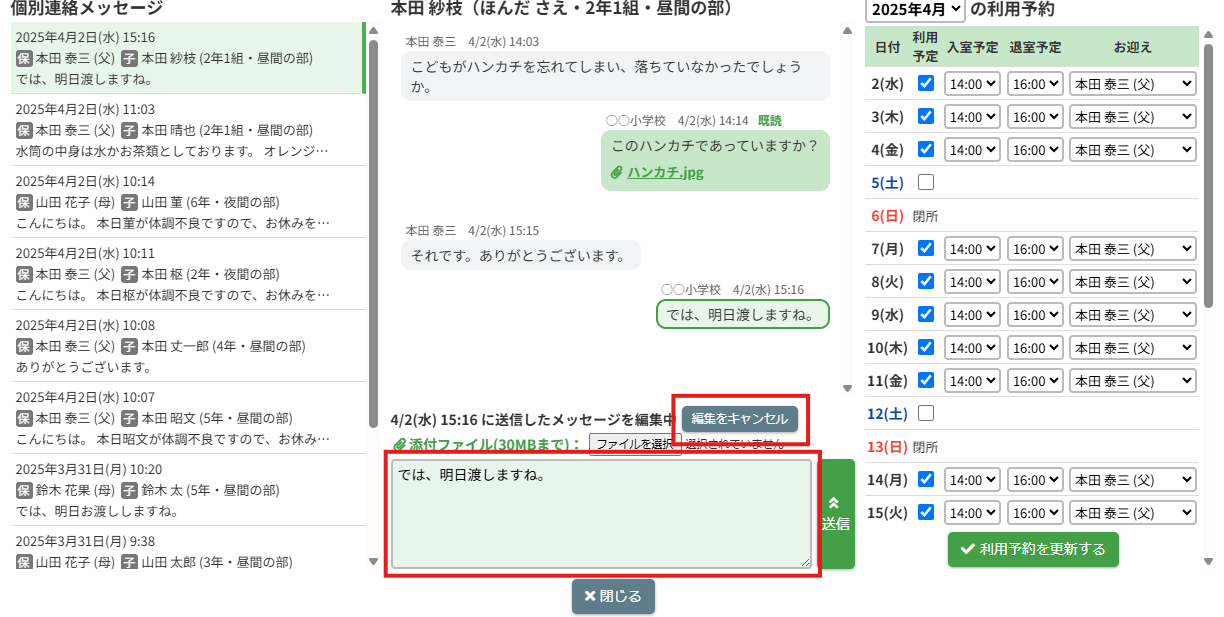The height and width of the screenshot is (617, 1224).
Task: Click the message list scroll-down arrow
Action: 373,561
